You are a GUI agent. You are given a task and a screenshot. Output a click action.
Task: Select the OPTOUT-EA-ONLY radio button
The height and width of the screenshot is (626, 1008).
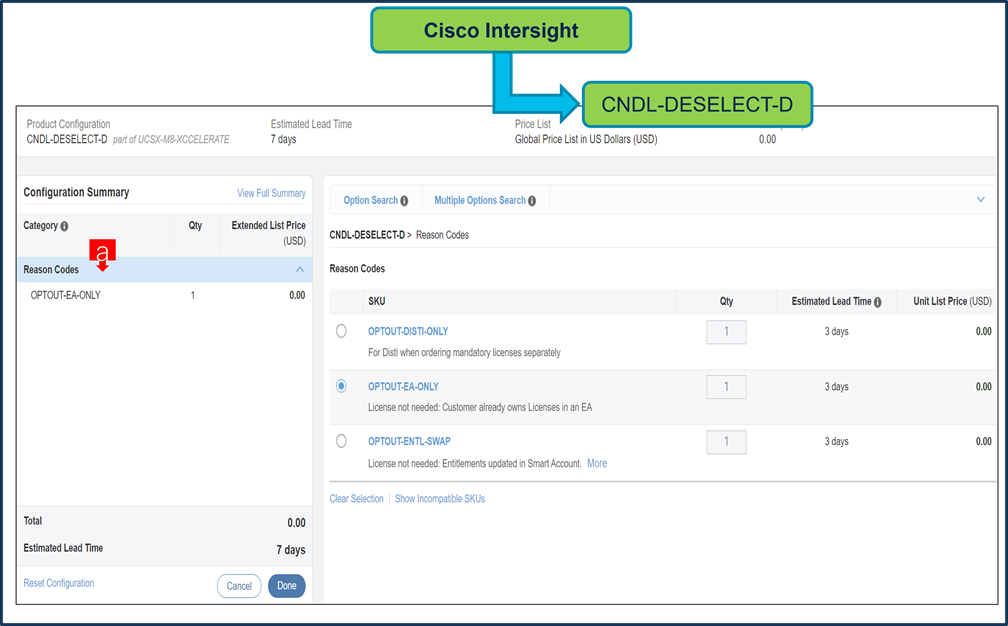click(x=341, y=386)
